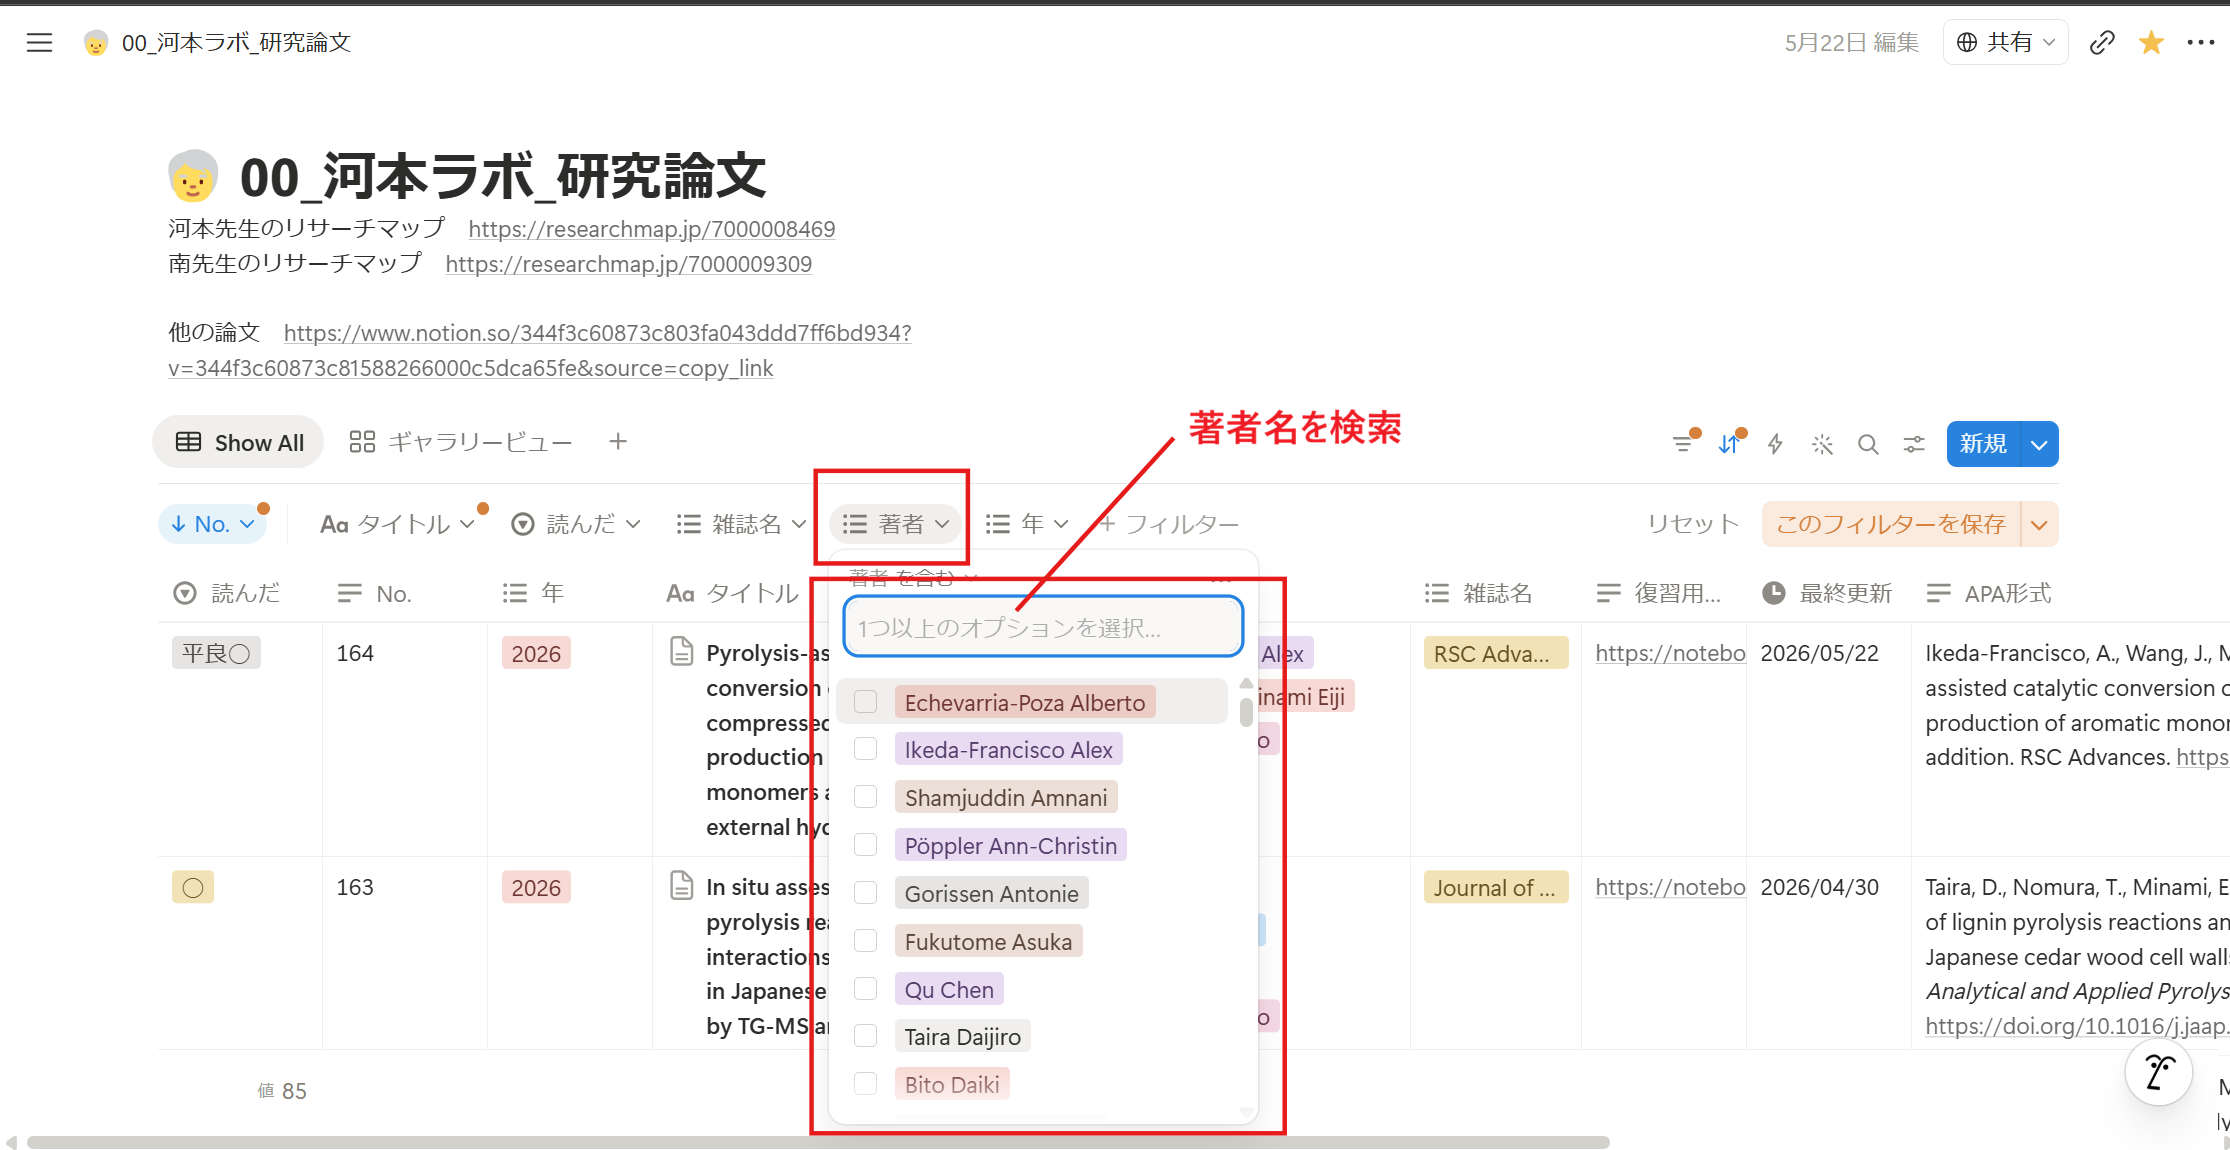
Task: Toggle the 著者 filter dropdown
Action: click(x=896, y=524)
